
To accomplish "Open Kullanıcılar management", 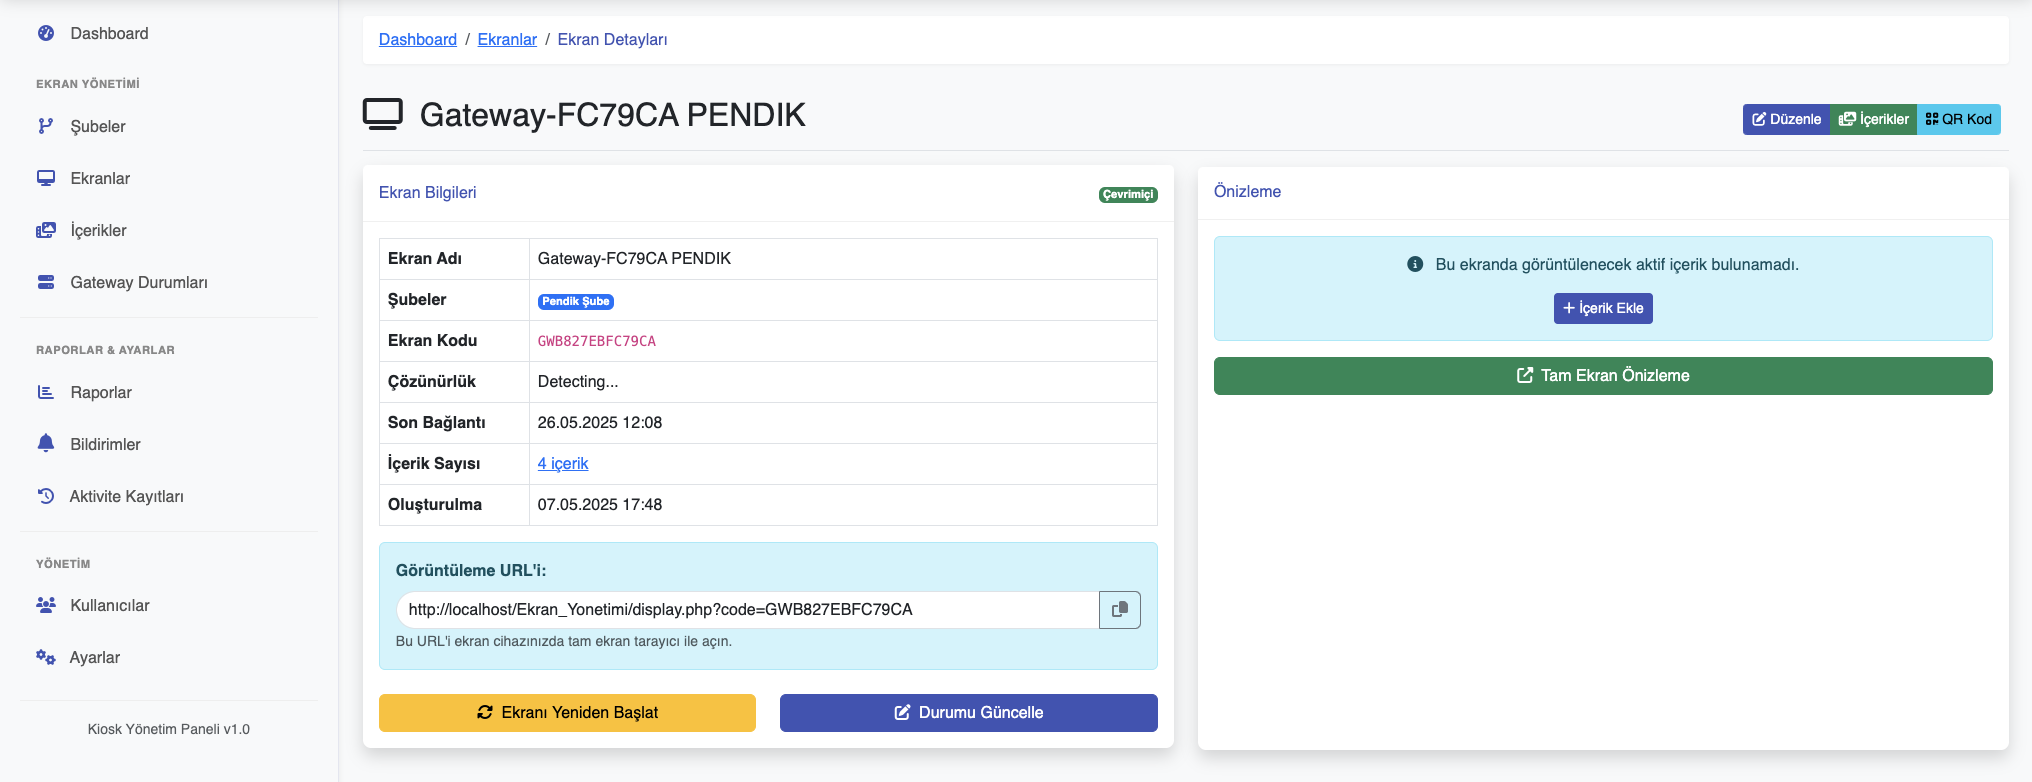I will point(110,605).
